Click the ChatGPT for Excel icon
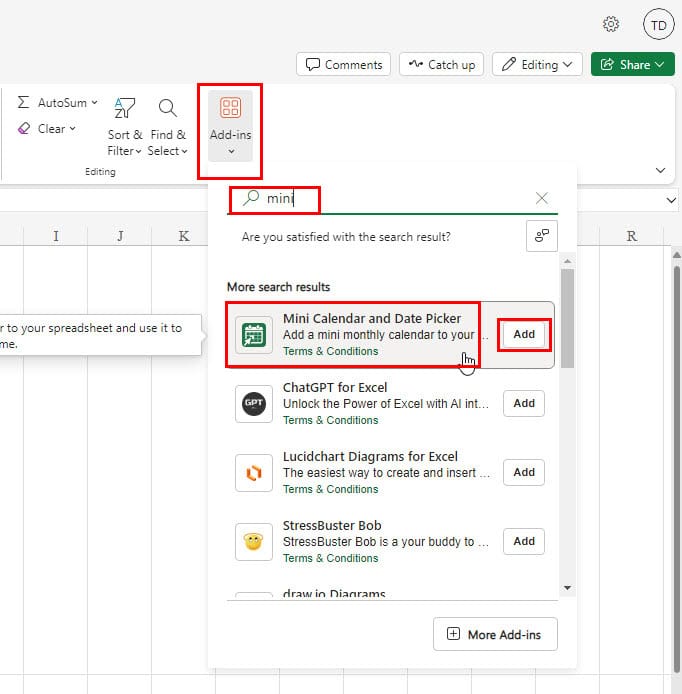Screen dimensions: 682x694 254,404
